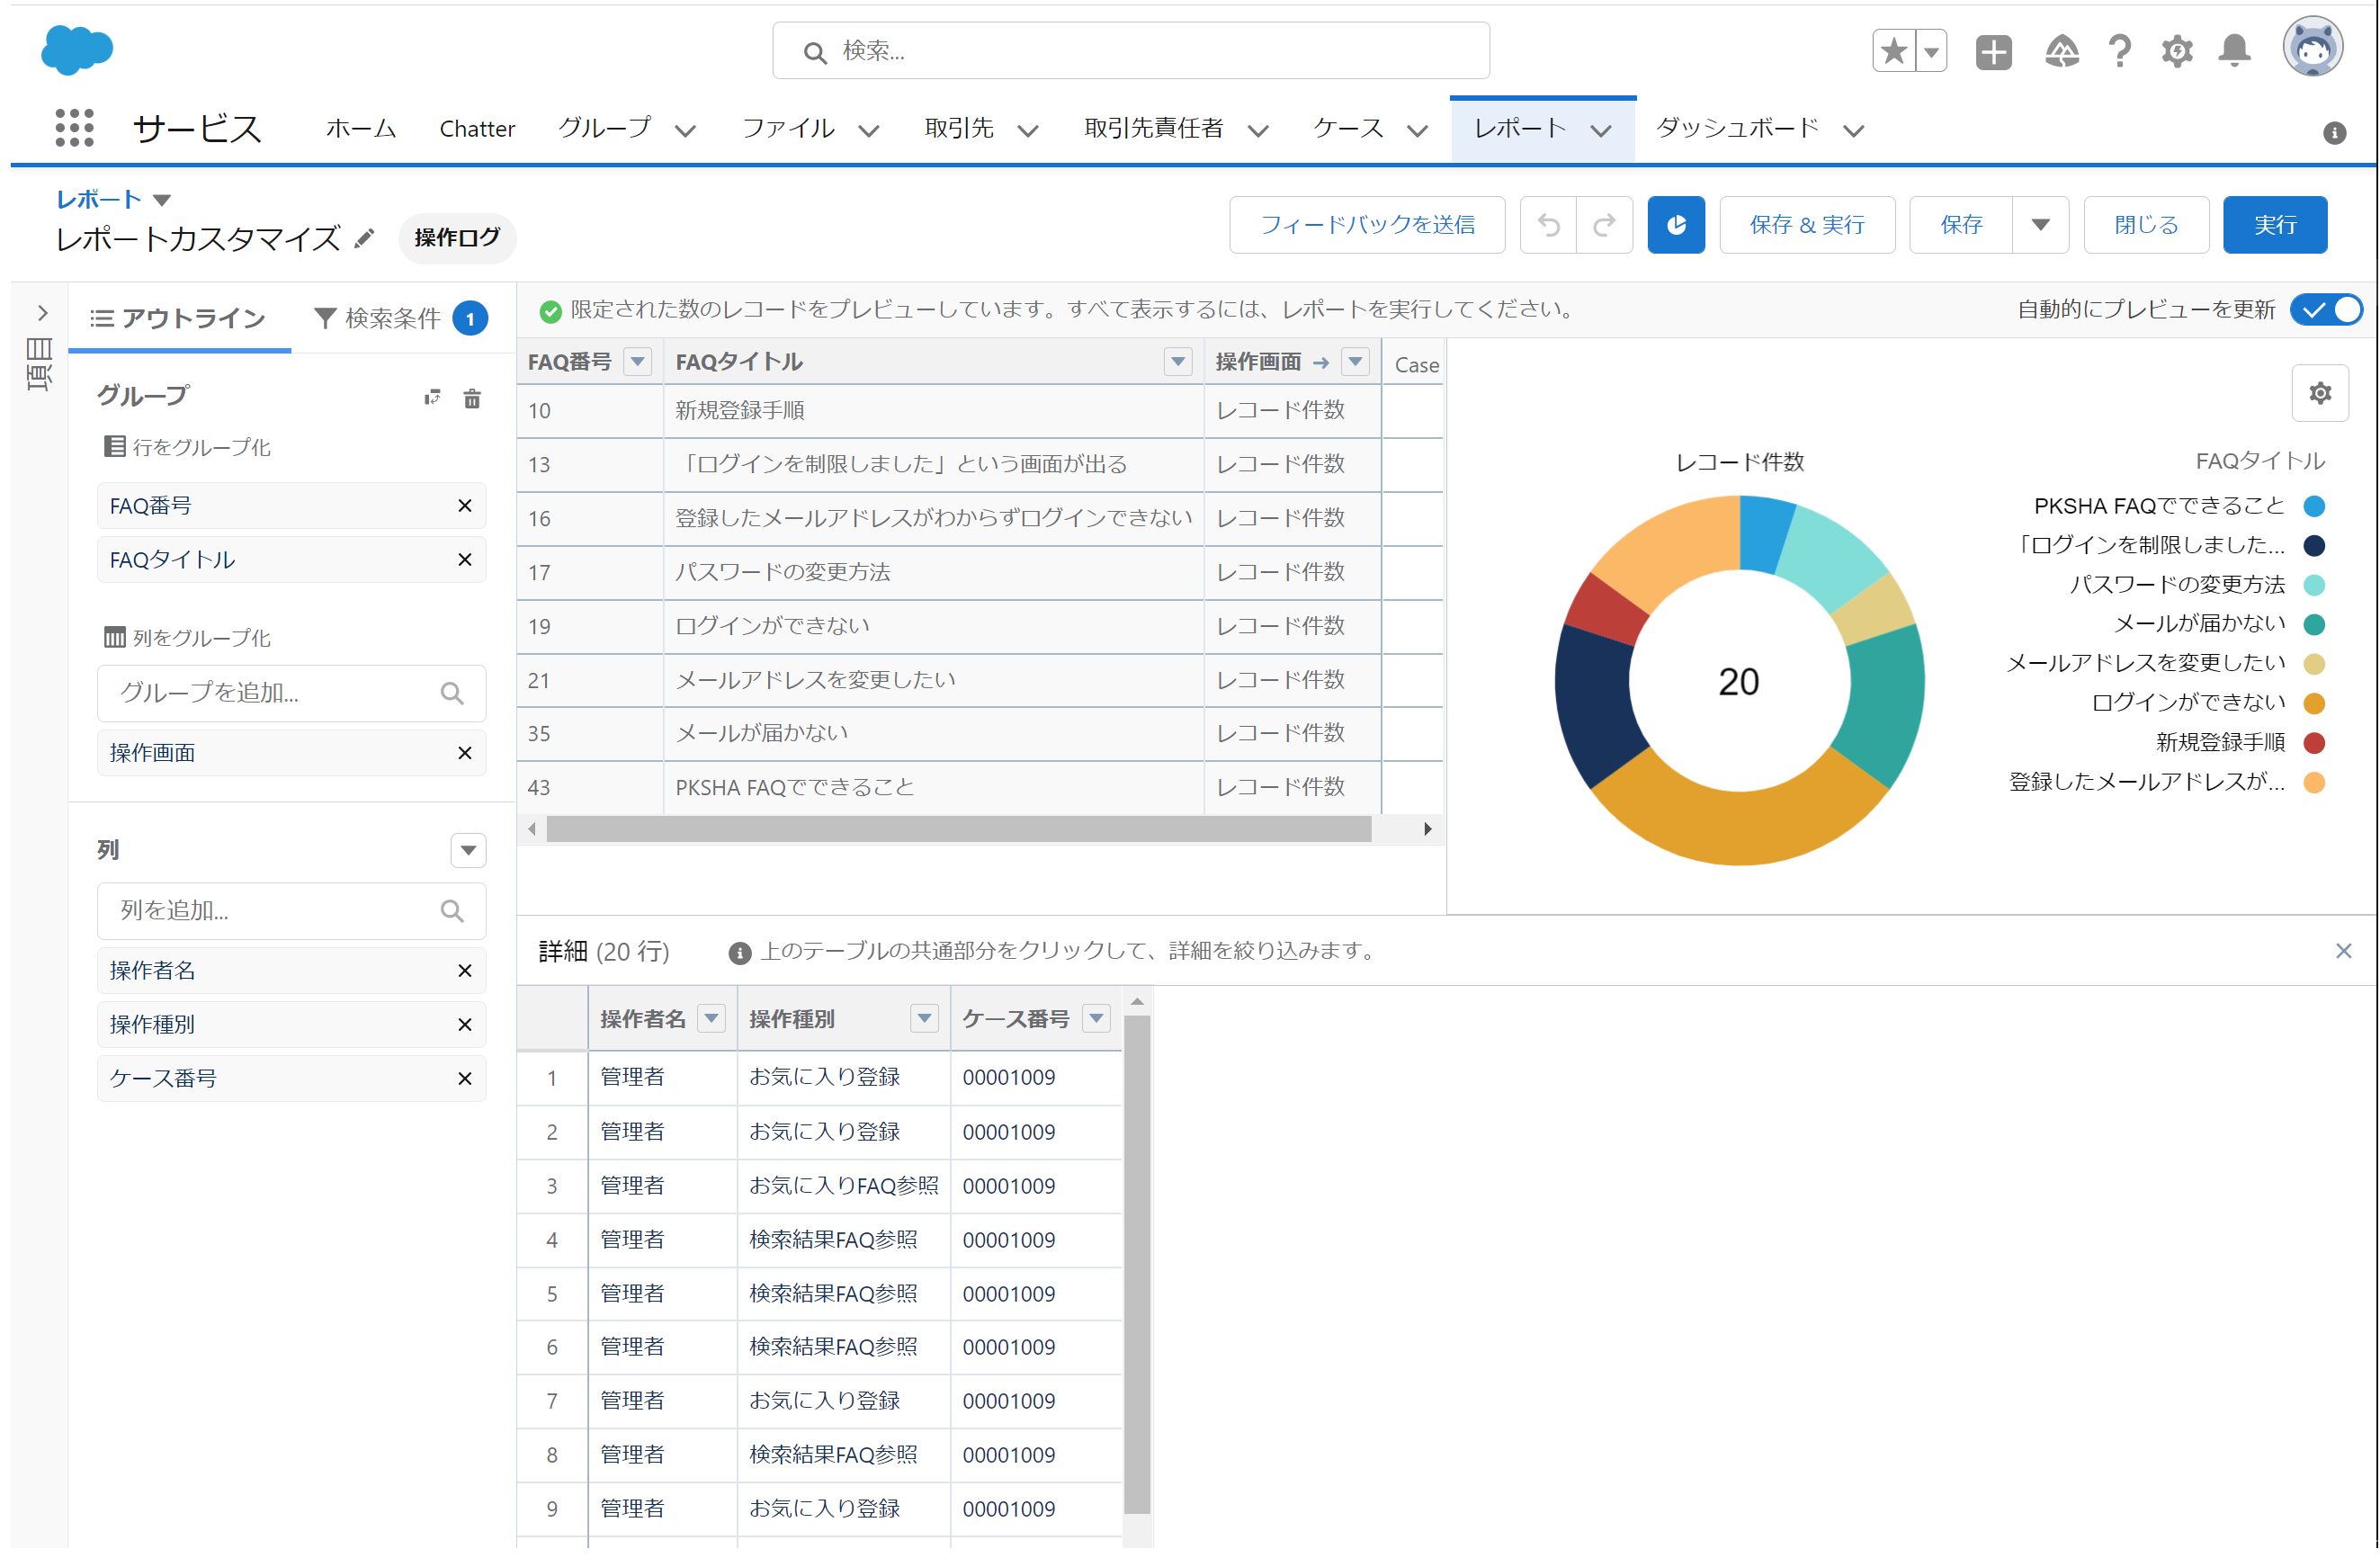Remove FAQ番号 row grouping

point(465,506)
